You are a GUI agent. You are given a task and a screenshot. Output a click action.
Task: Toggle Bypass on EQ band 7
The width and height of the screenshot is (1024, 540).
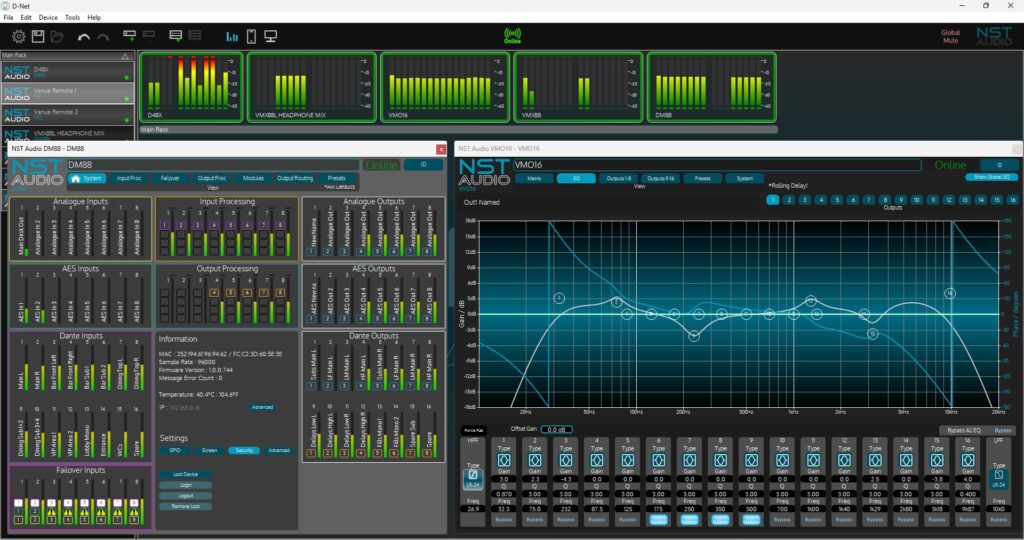pyautogui.click(x=689, y=520)
